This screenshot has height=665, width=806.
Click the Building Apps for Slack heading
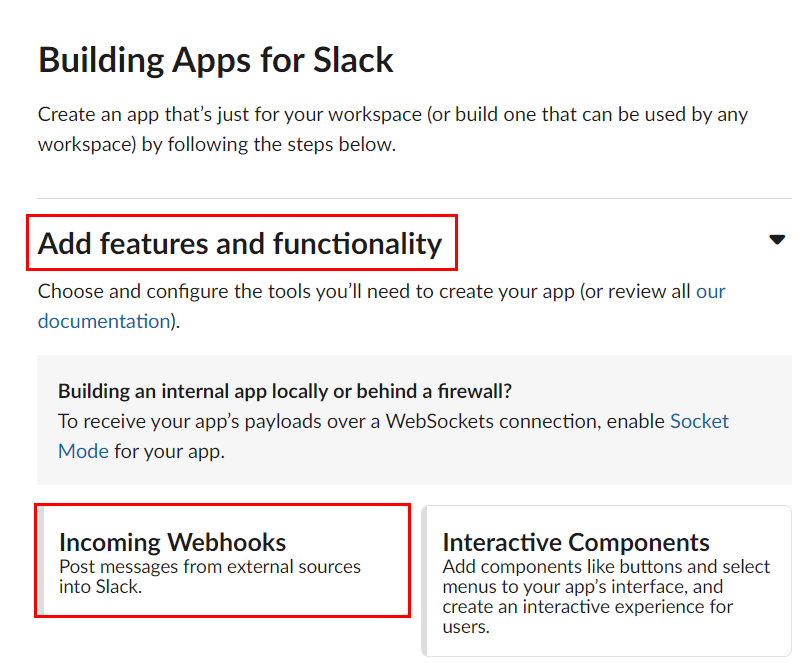(216, 60)
